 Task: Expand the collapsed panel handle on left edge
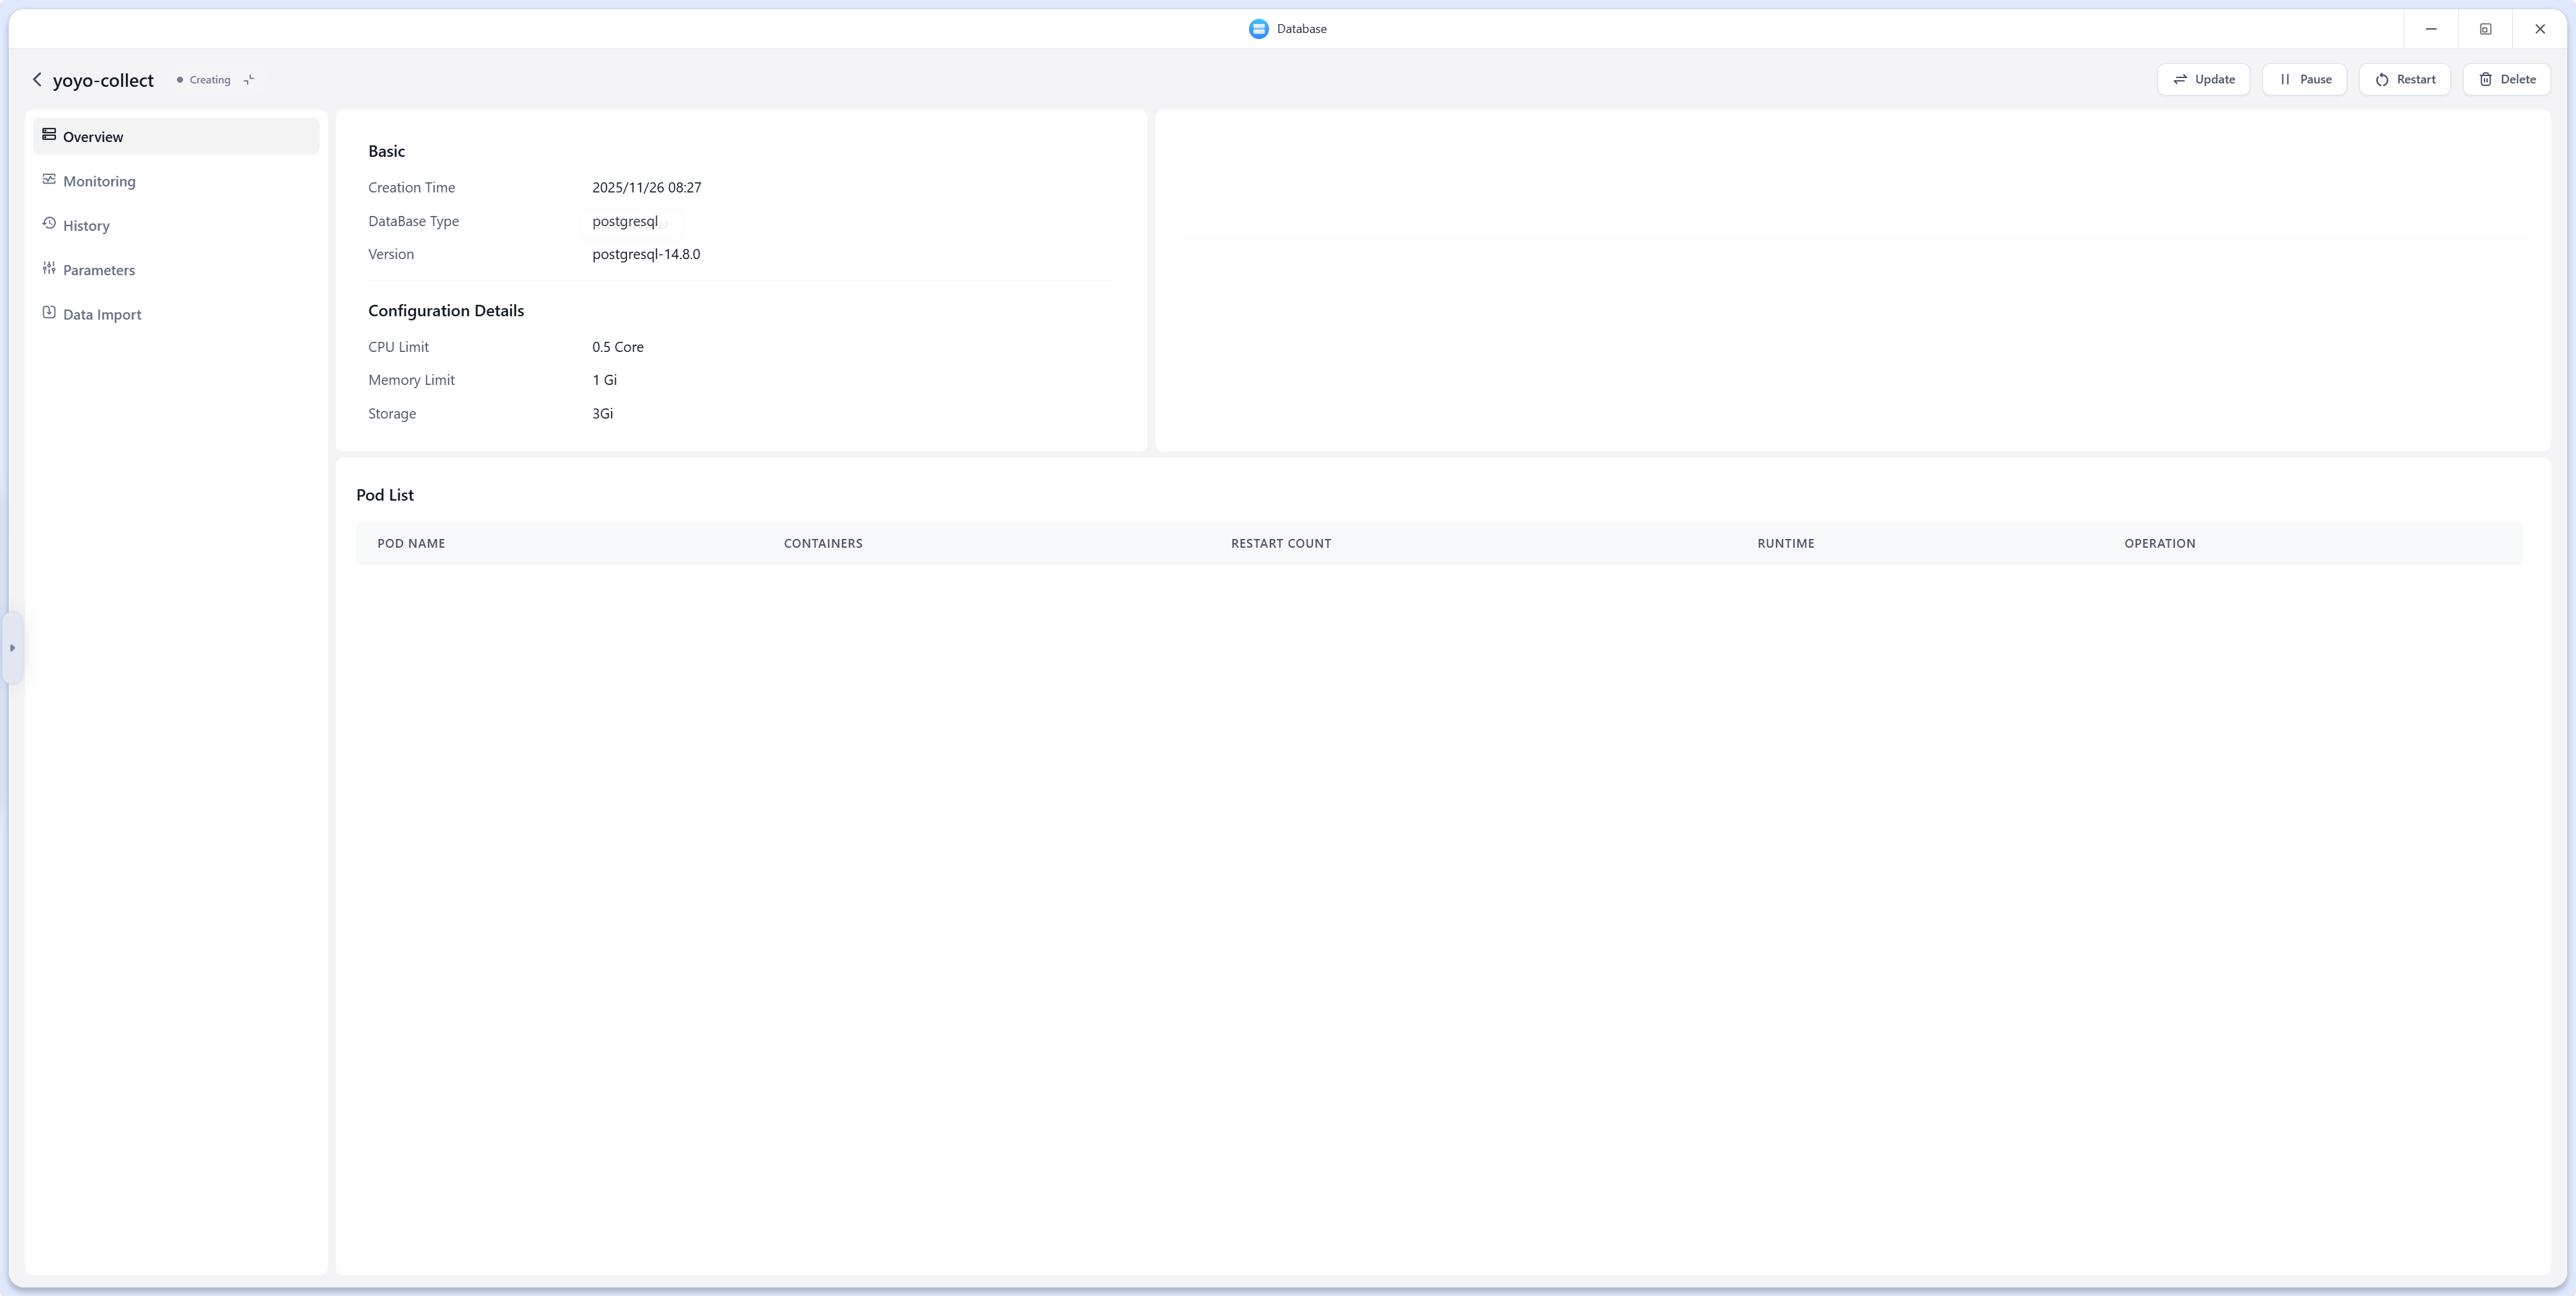tap(12, 648)
